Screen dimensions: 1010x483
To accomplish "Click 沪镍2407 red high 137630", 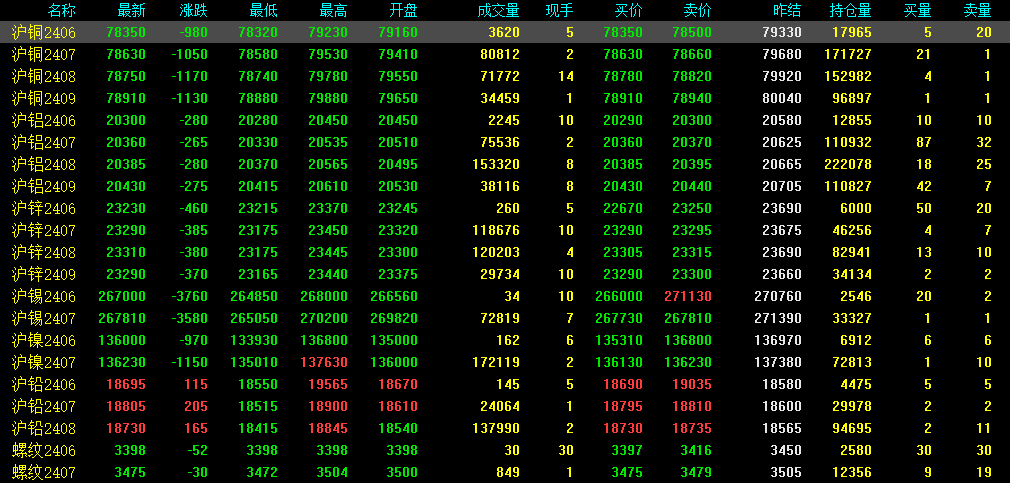I will 324,363.
